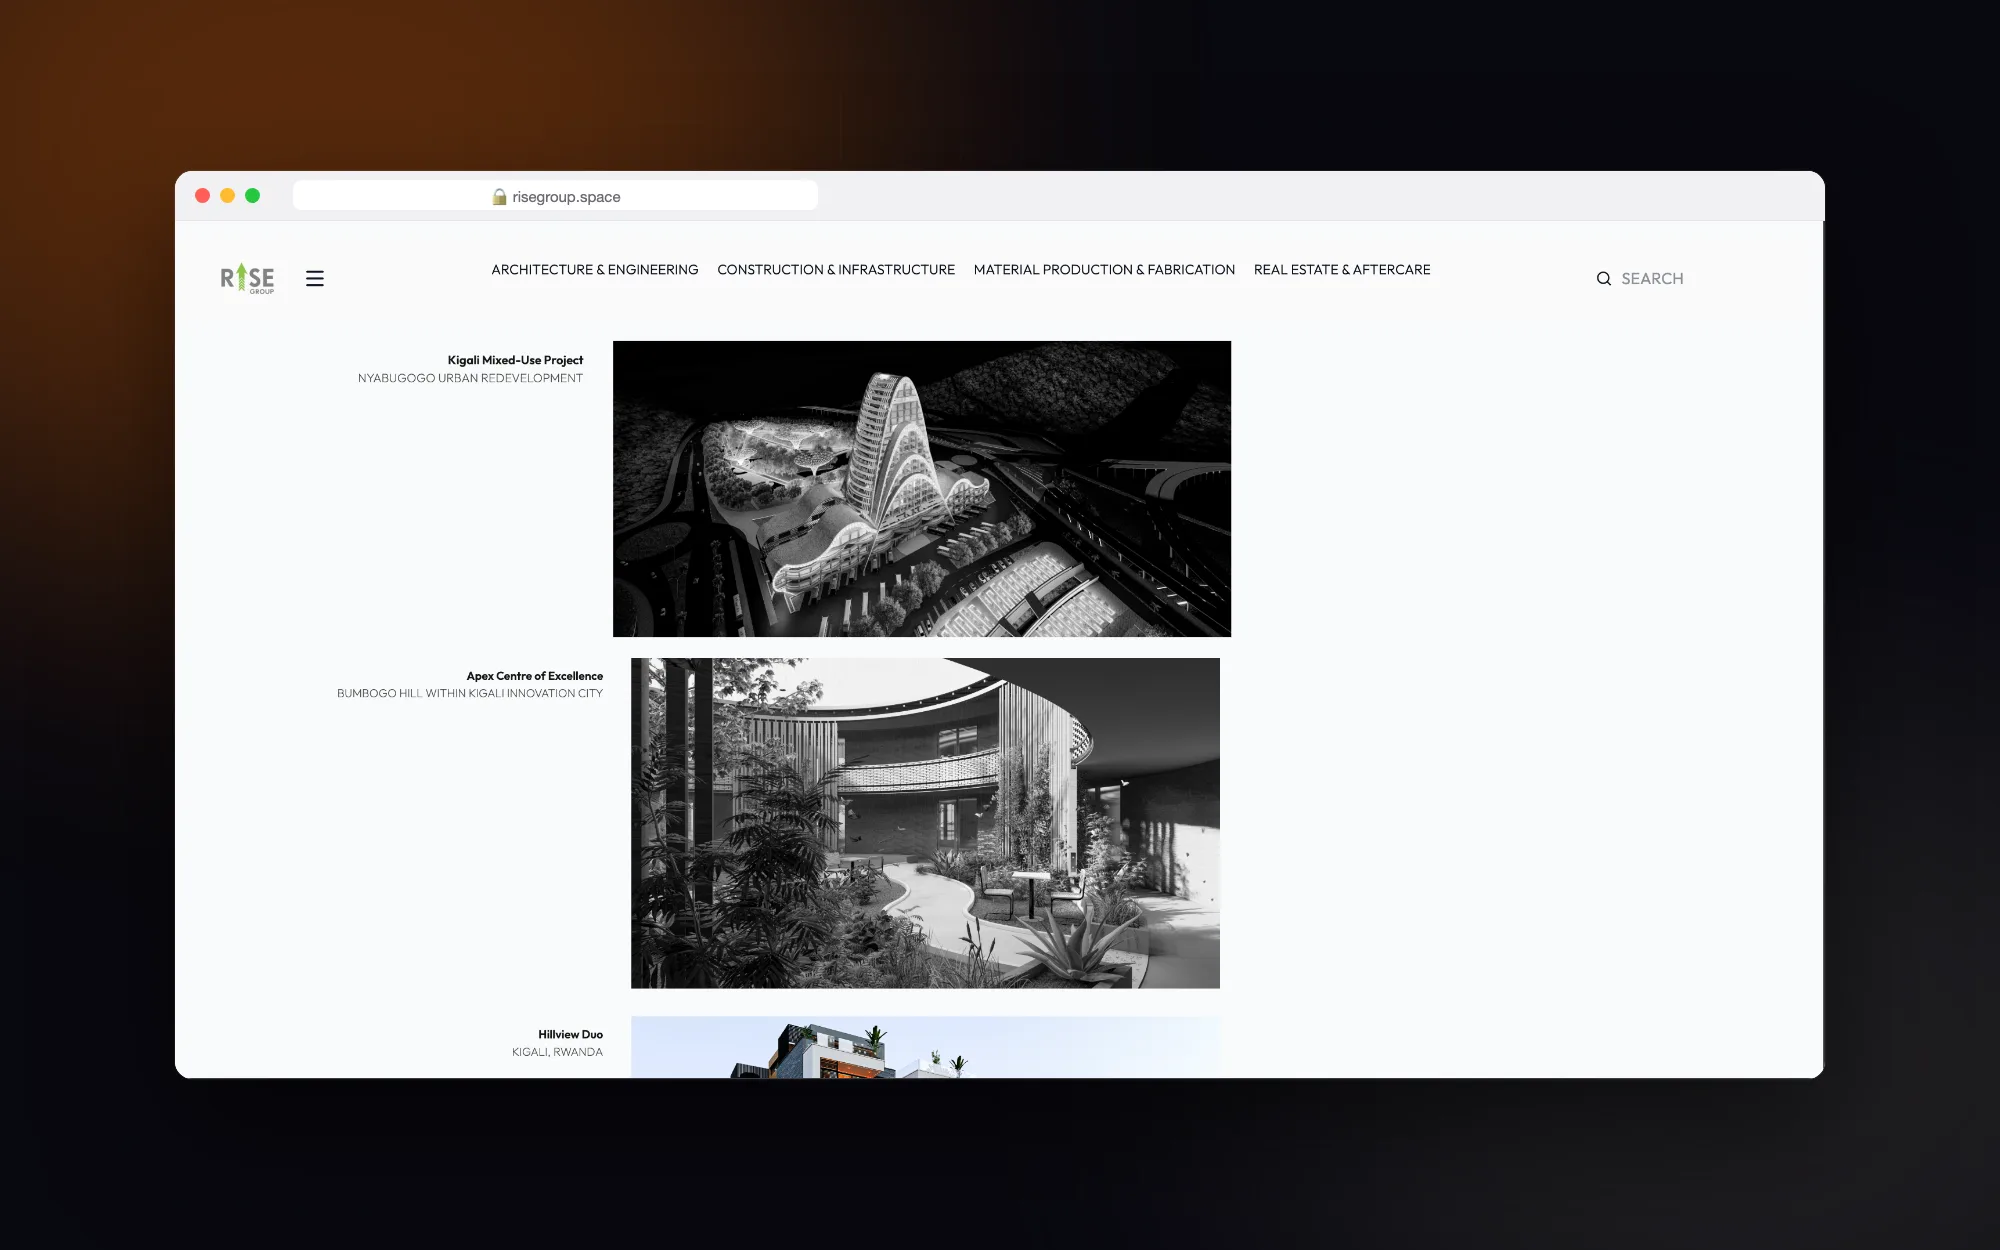Close the browser window with red button
This screenshot has width=2000, height=1250.
coord(202,196)
